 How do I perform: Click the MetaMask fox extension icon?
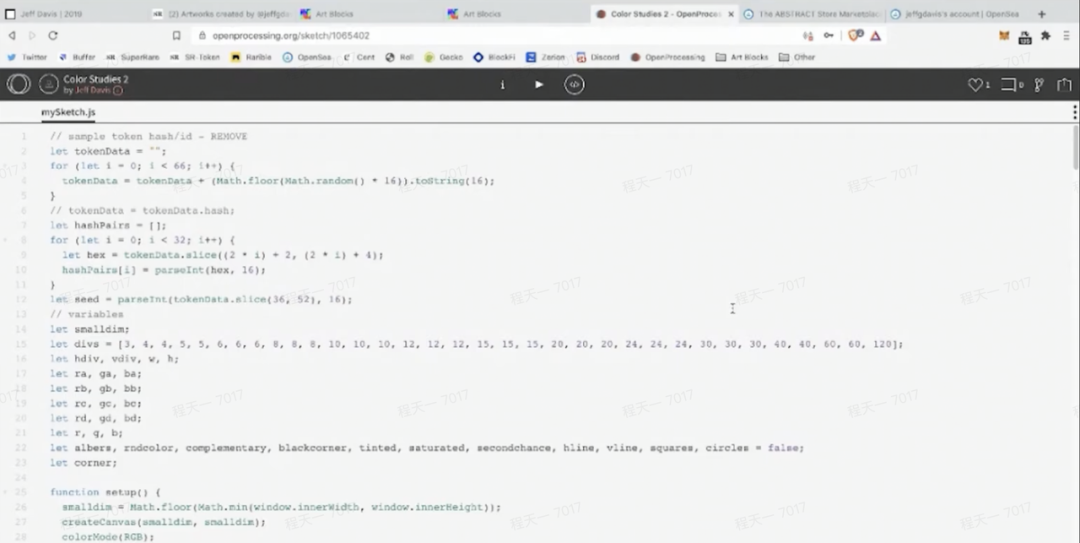pyautogui.click(x=1004, y=35)
